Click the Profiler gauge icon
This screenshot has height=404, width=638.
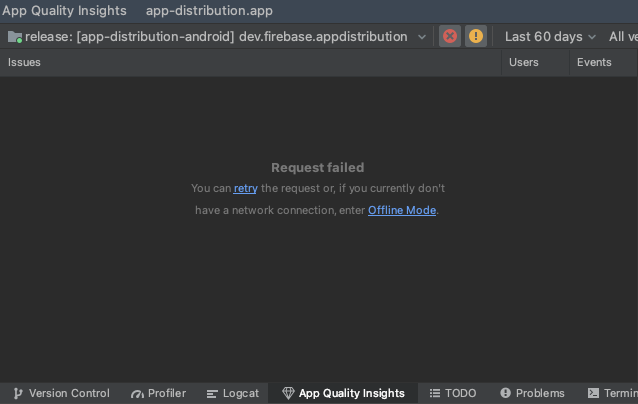click(137, 393)
